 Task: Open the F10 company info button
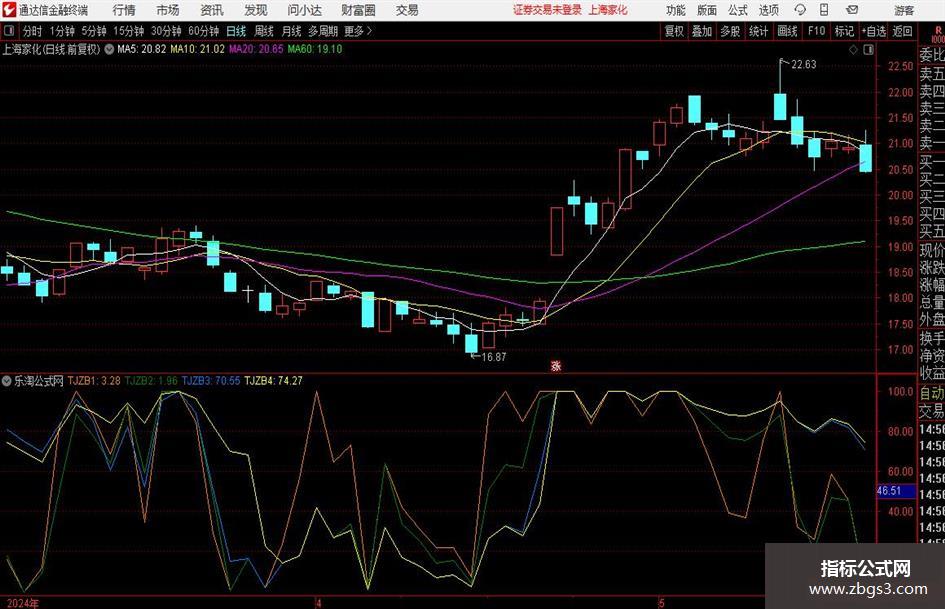(816, 31)
